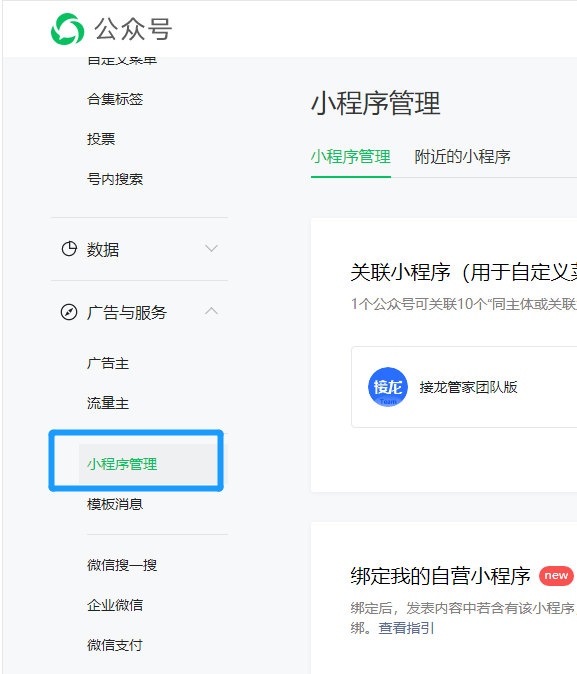
Task: Expand the 数据 section chevron
Action: tap(211, 248)
